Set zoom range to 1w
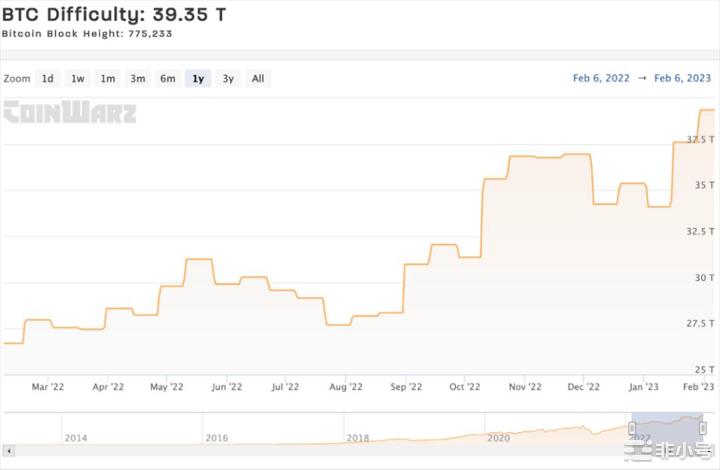This screenshot has width=720, height=470. point(77,78)
